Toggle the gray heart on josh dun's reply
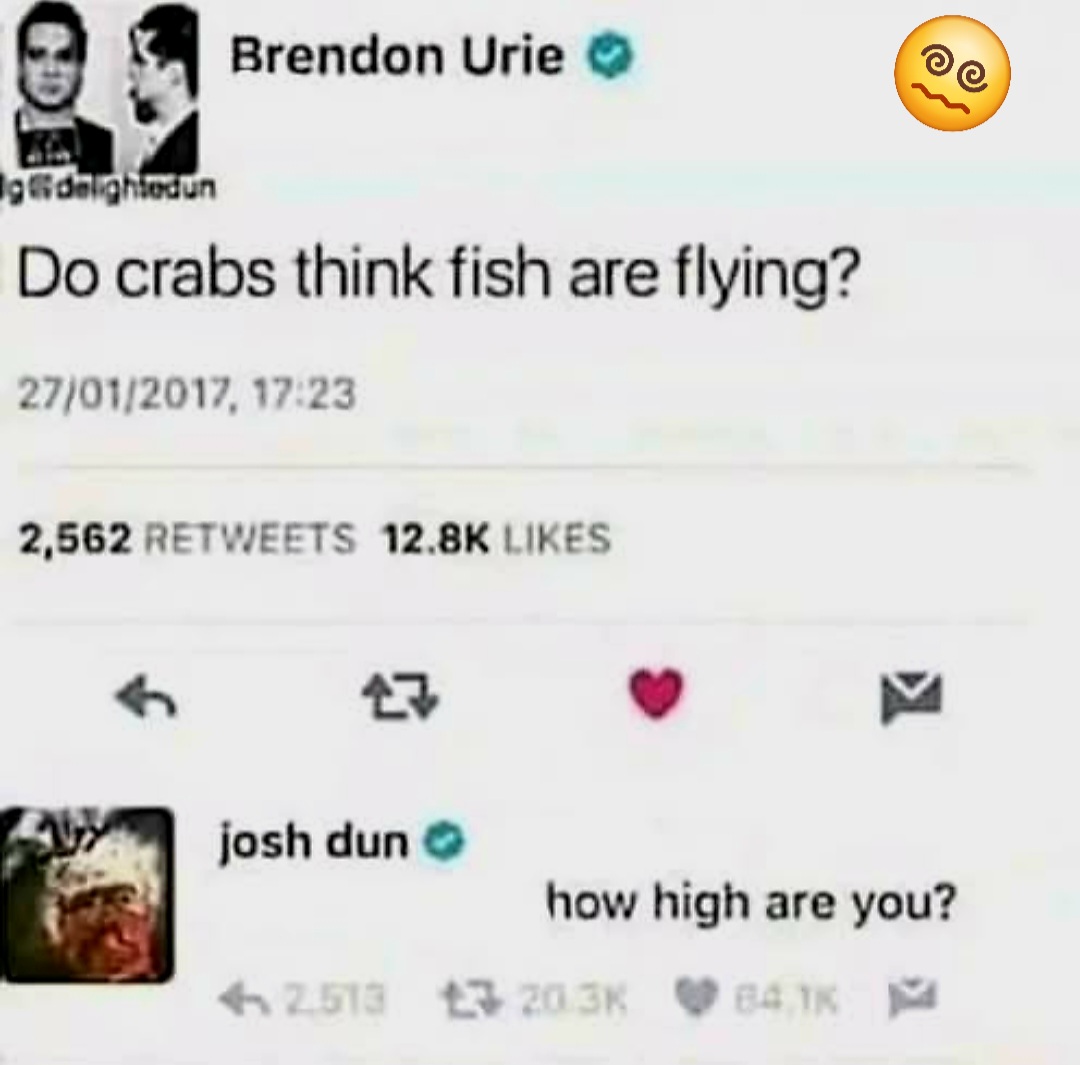This screenshot has height=1065, width=1080. click(697, 997)
